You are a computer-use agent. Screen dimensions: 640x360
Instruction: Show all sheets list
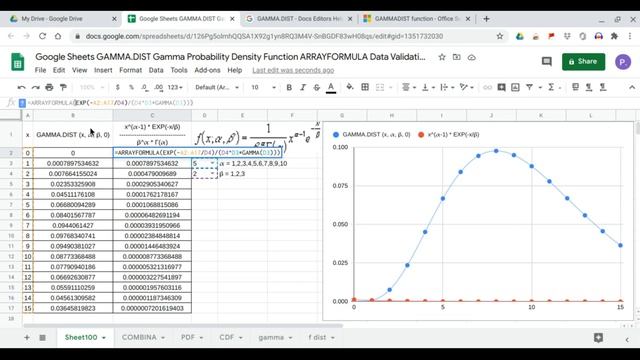tap(42, 338)
